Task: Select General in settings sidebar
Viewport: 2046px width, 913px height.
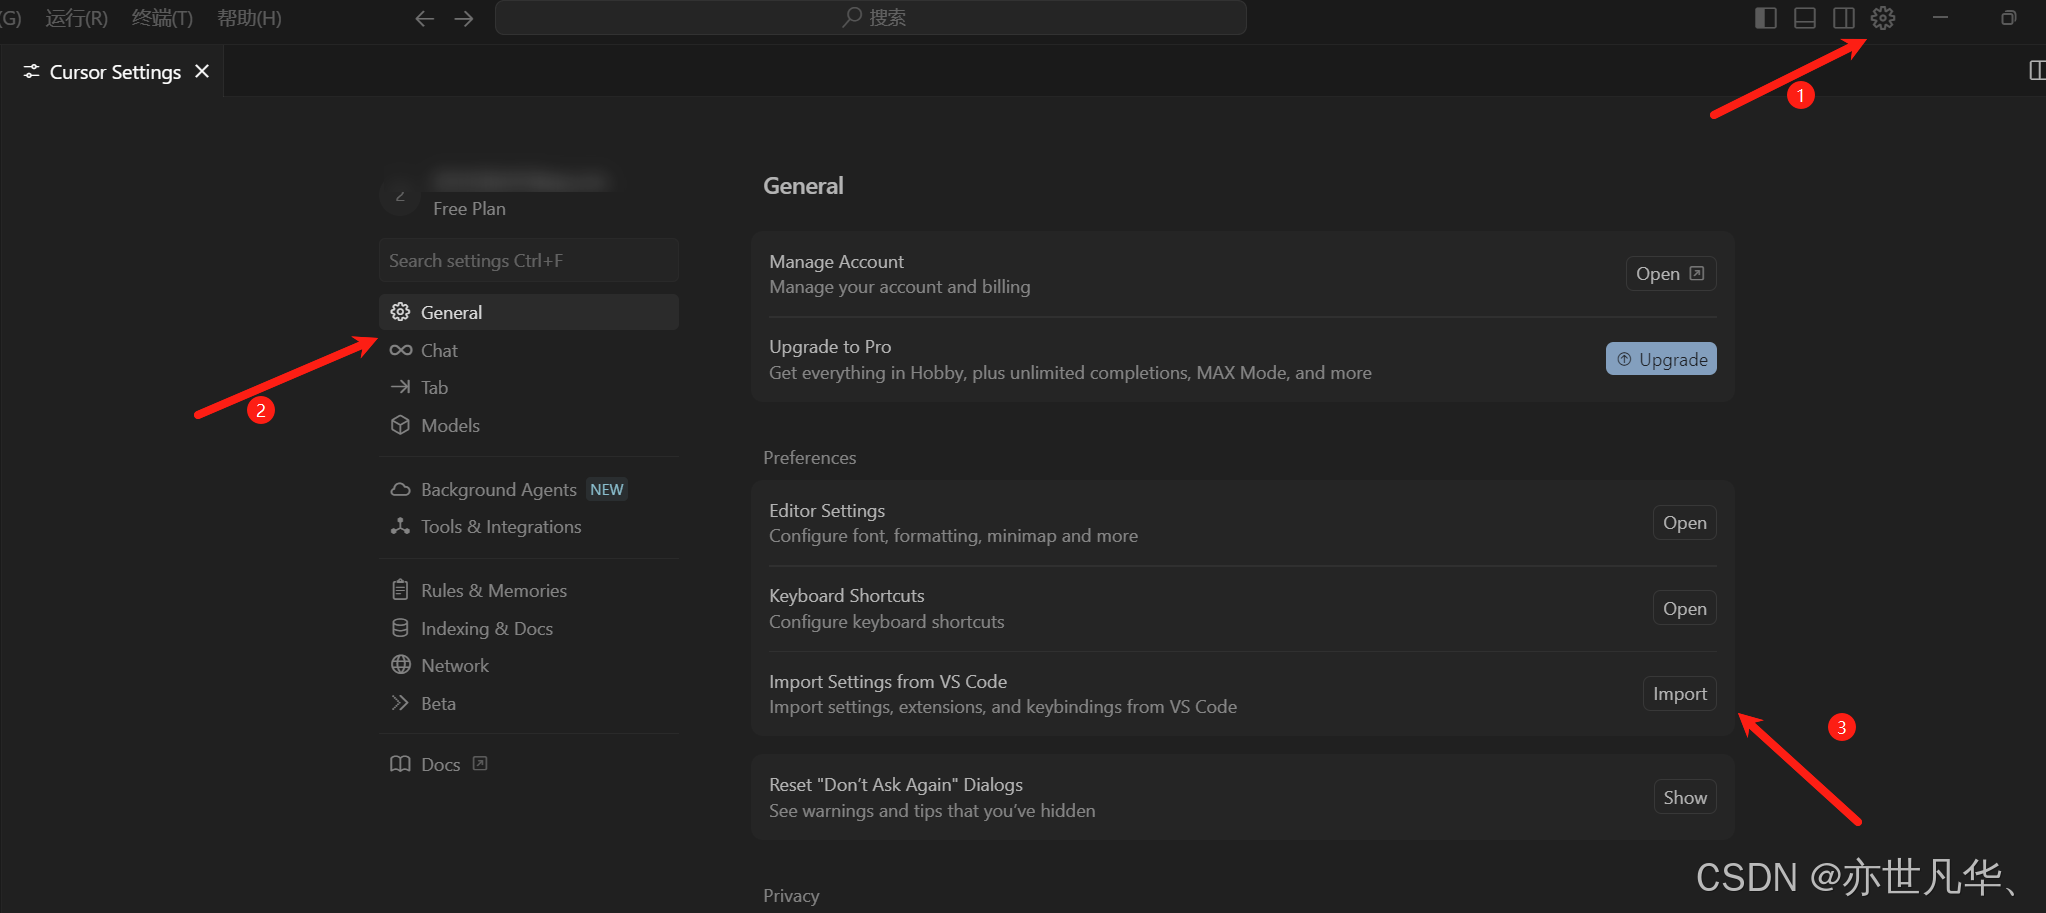Action: point(528,312)
